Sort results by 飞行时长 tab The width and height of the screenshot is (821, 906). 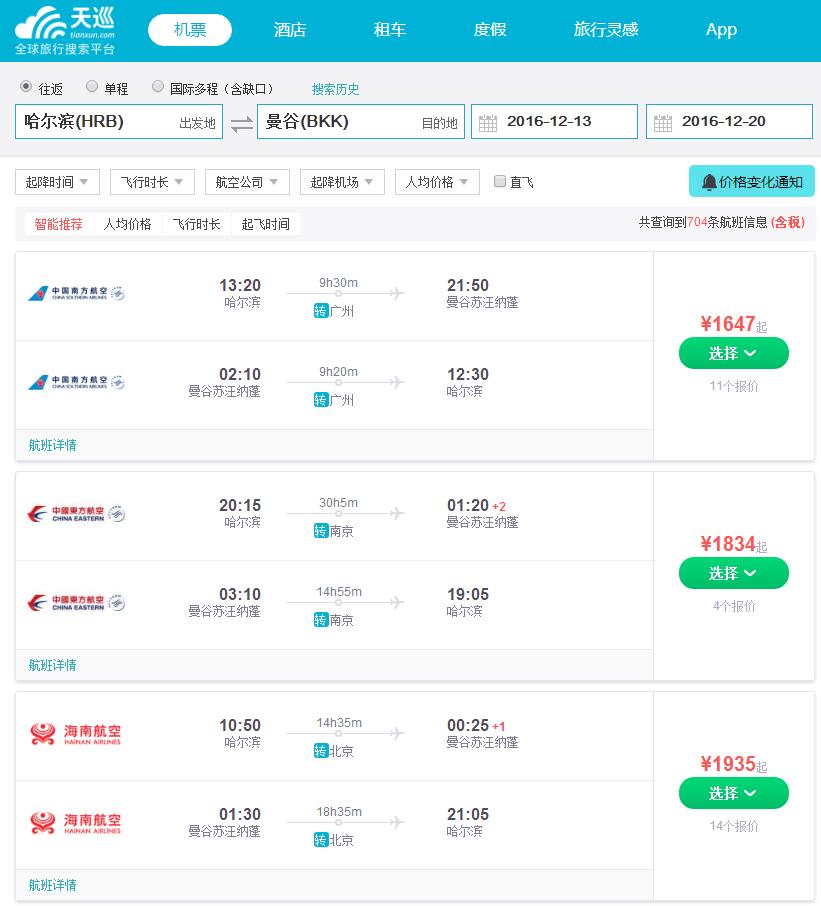196,224
